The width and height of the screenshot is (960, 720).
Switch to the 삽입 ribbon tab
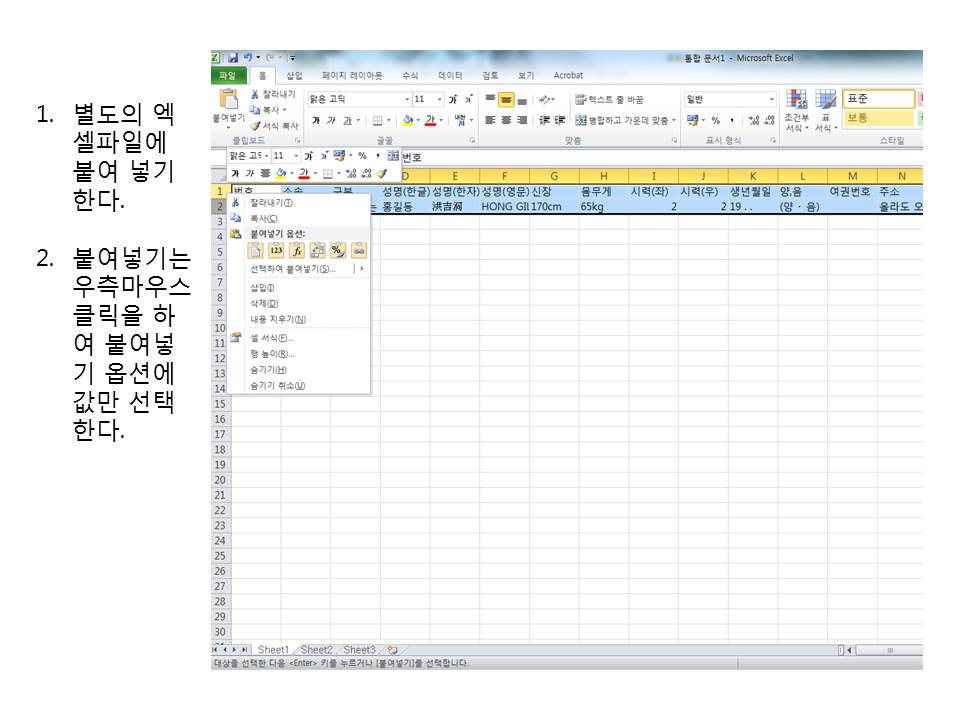tap(293, 75)
